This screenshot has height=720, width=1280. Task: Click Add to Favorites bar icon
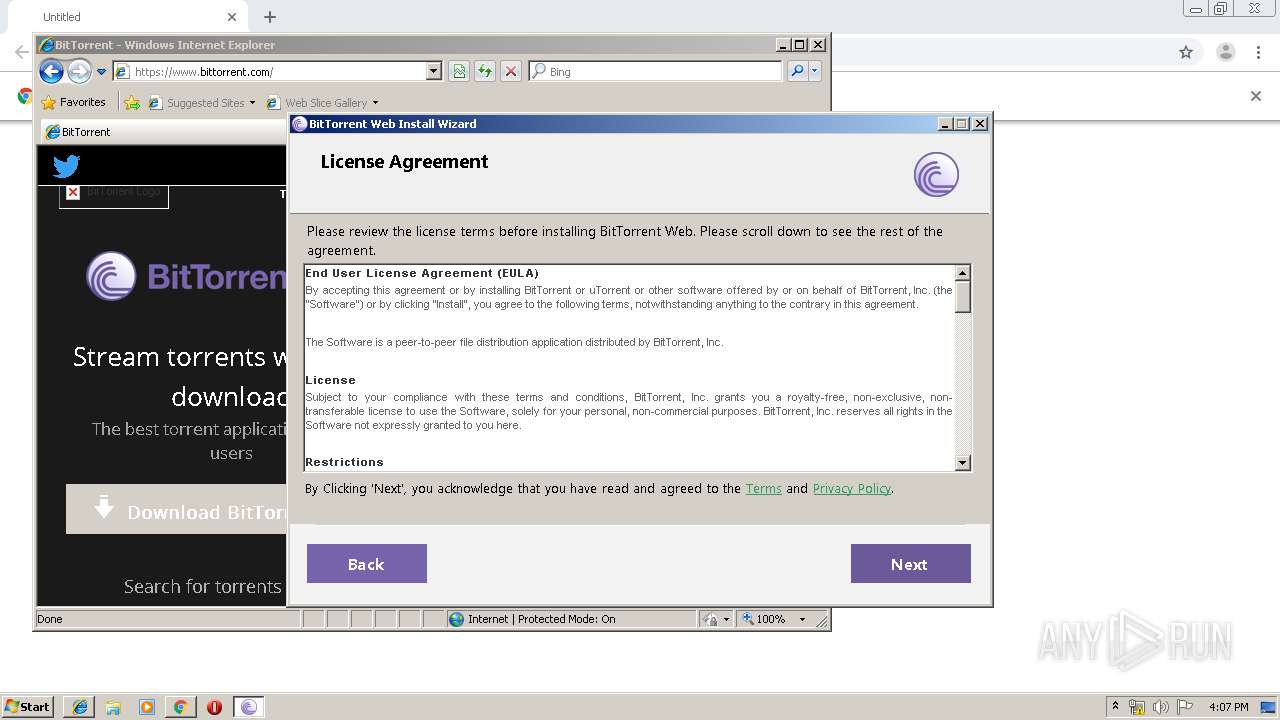[131, 102]
